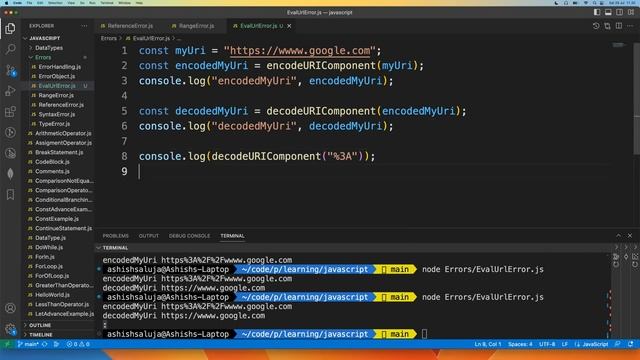Screen dimensions: 640x360
Task: Open TypeError.js in the explorer
Action: (54, 124)
